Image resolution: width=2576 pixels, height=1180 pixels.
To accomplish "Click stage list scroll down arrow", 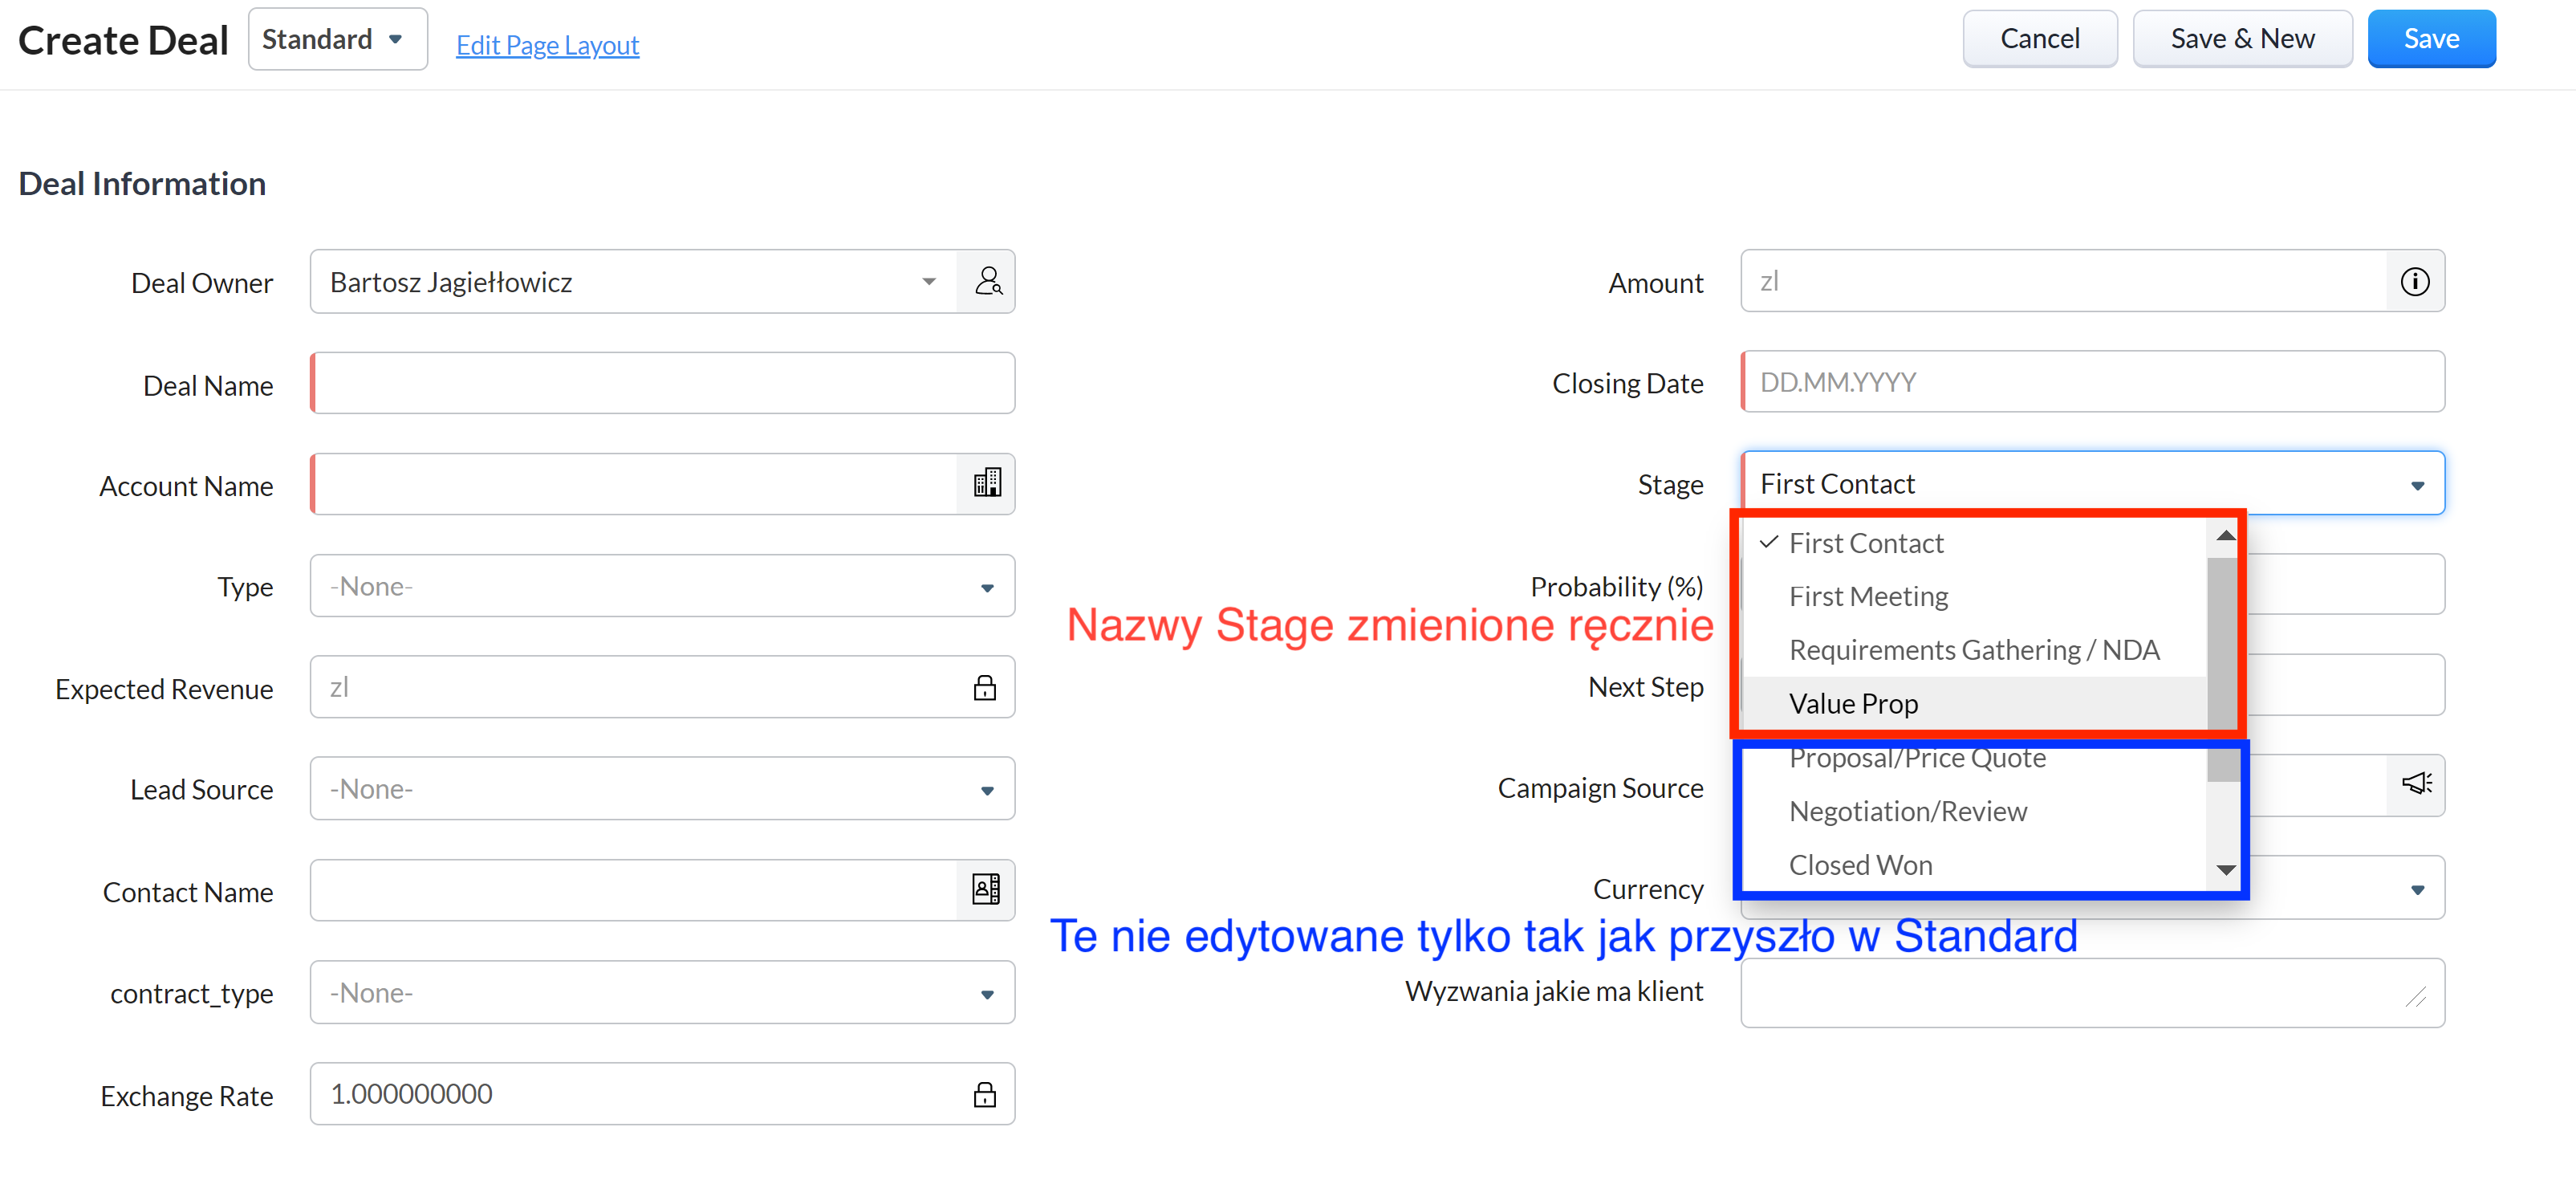I will 2226,869.
